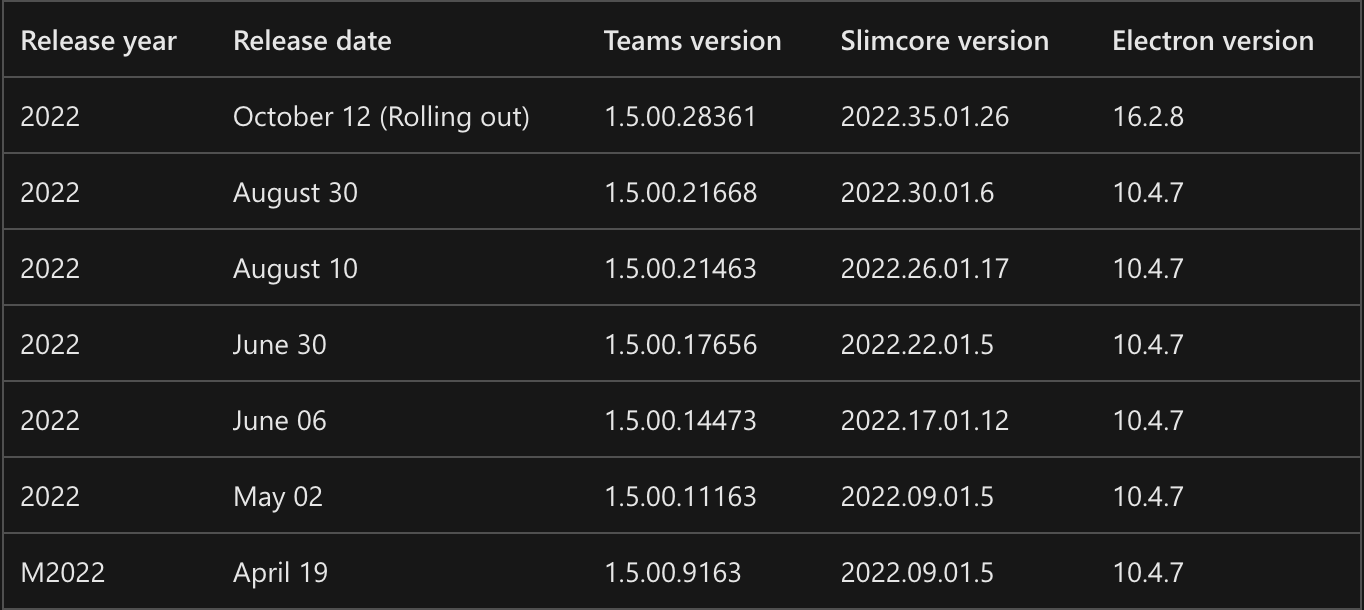
Task: Click Teams version 1.5.00.21668
Action: click(x=680, y=193)
